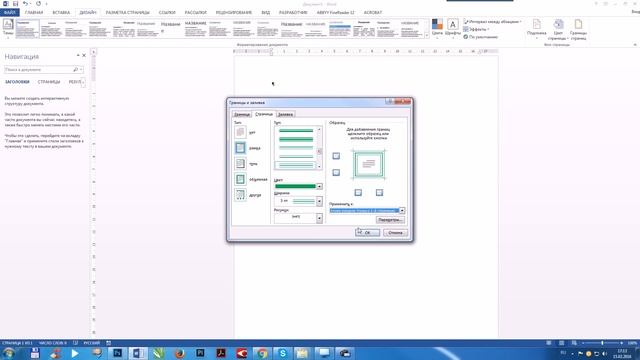640x360 pixels.
Task: Pick the bottom triple-line style in Тип list
Action: click(296, 165)
